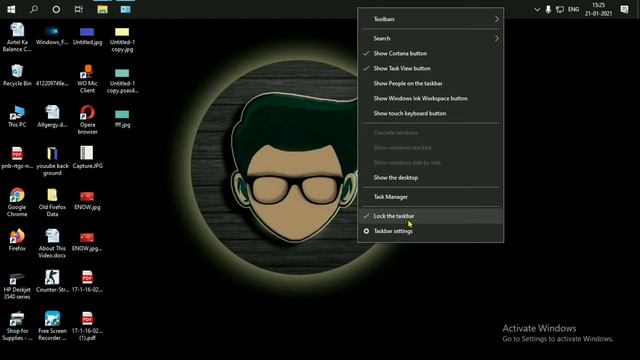Enable Show People on the taskbar
The height and width of the screenshot is (360, 640).
coord(431,83)
